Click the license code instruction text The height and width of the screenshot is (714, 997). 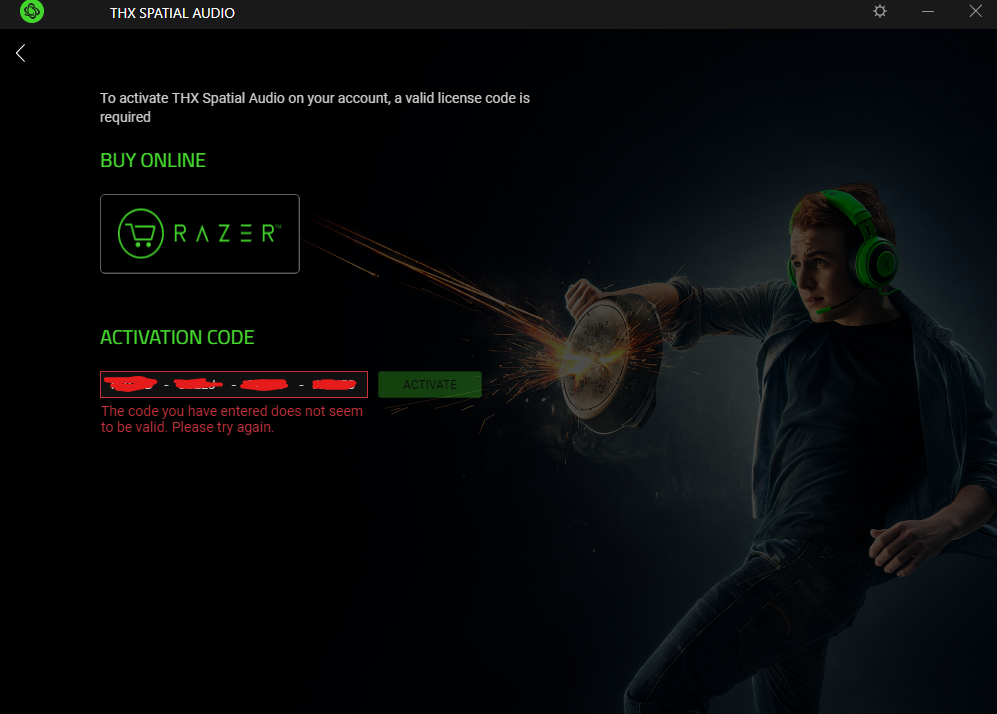click(x=315, y=107)
